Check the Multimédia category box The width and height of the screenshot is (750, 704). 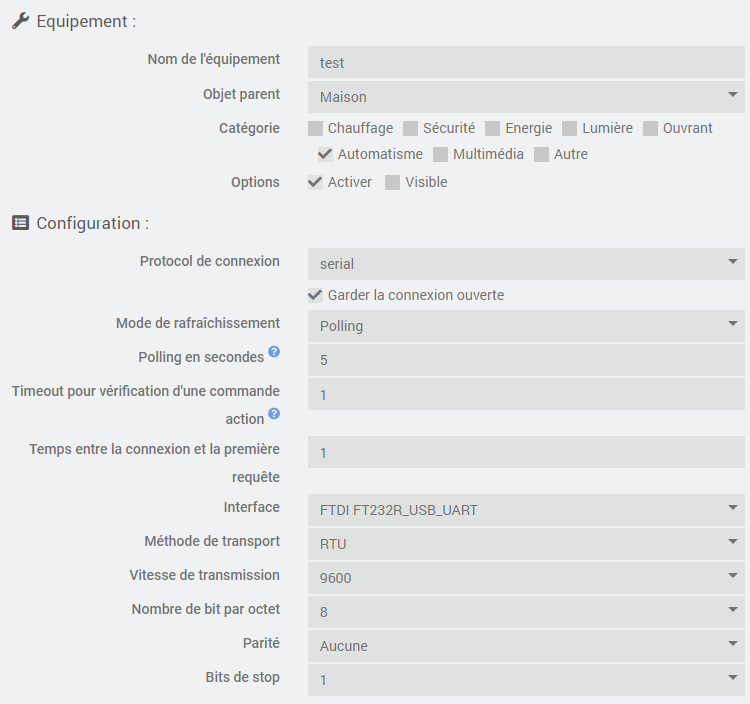[x=441, y=154]
